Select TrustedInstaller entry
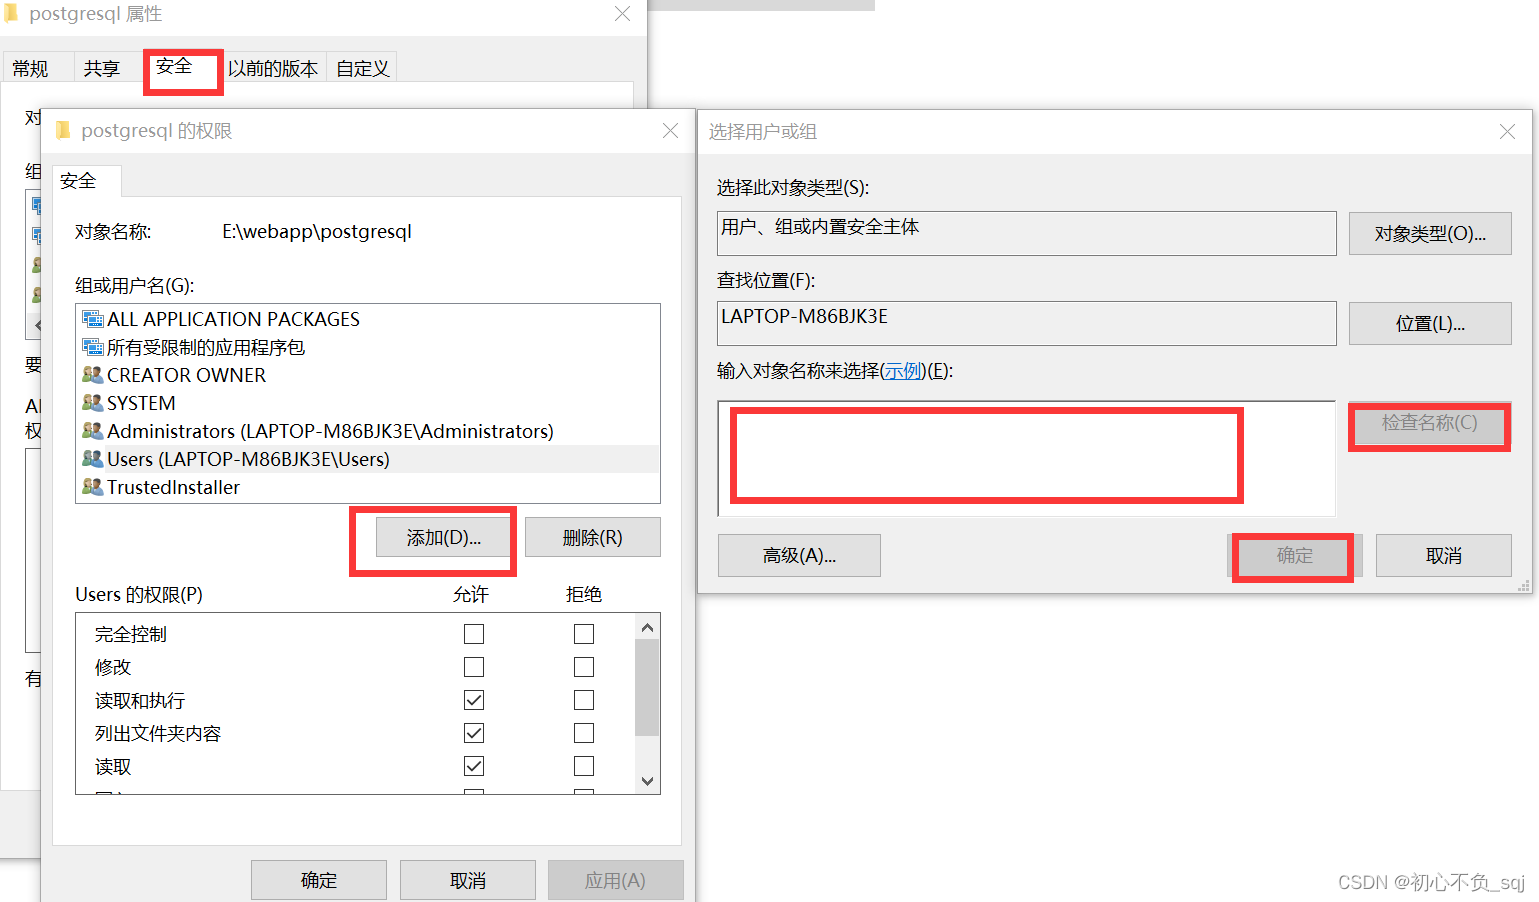Screen dimensions: 1539x902 point(368,487)
